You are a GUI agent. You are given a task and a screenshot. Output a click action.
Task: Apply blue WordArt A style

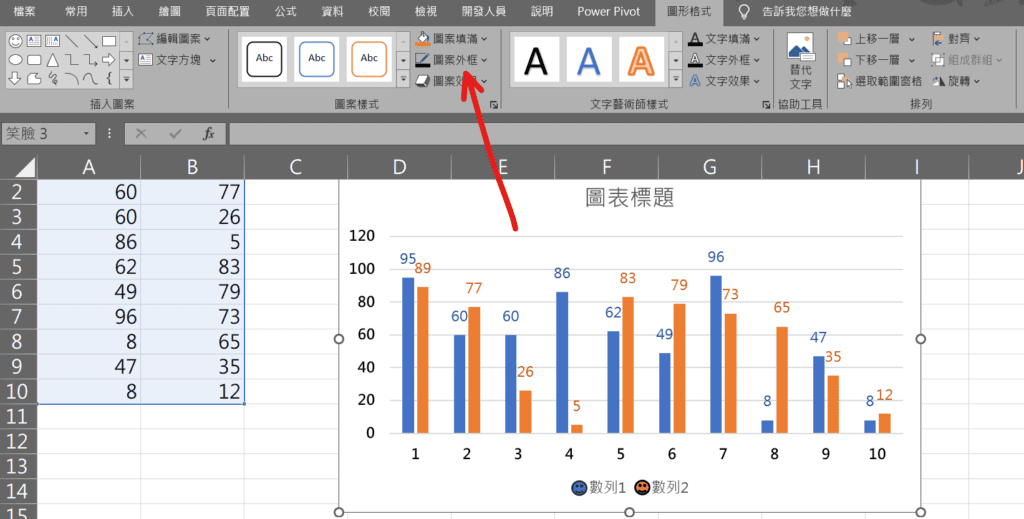click(x=588, y=60)
